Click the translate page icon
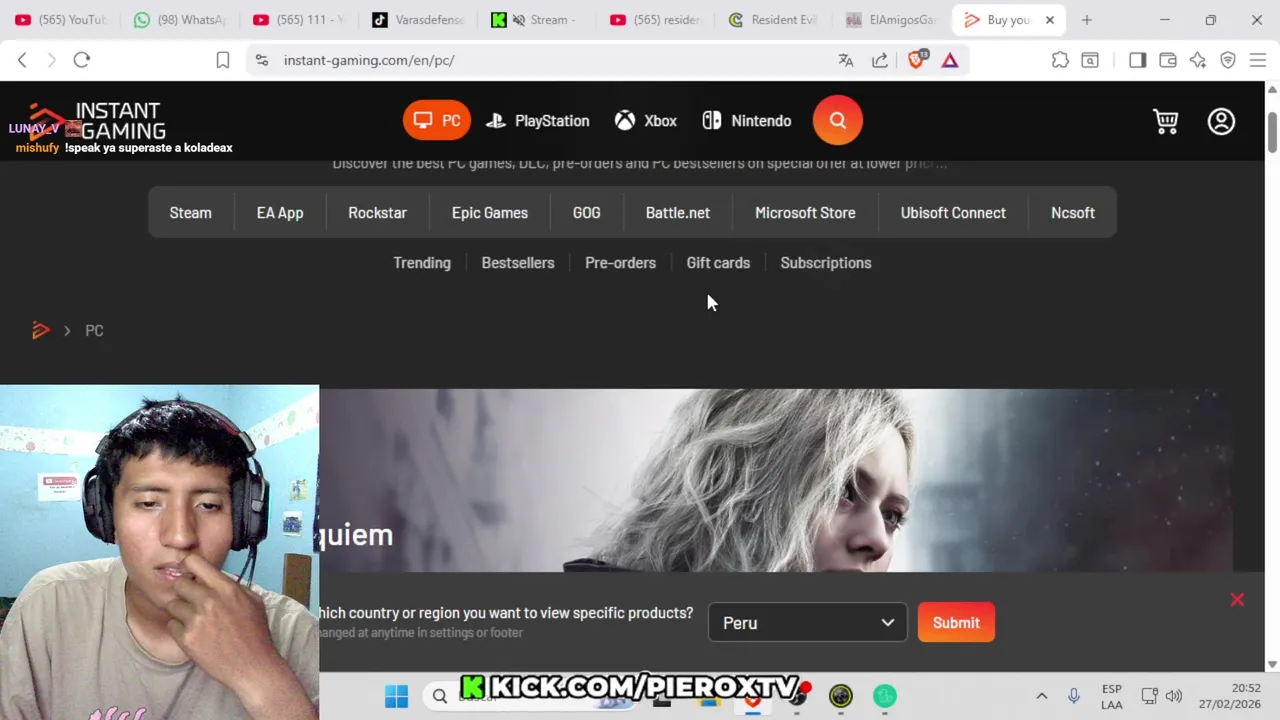The height and width of the screenshot is (720, 1280). [x=846, y=60]
